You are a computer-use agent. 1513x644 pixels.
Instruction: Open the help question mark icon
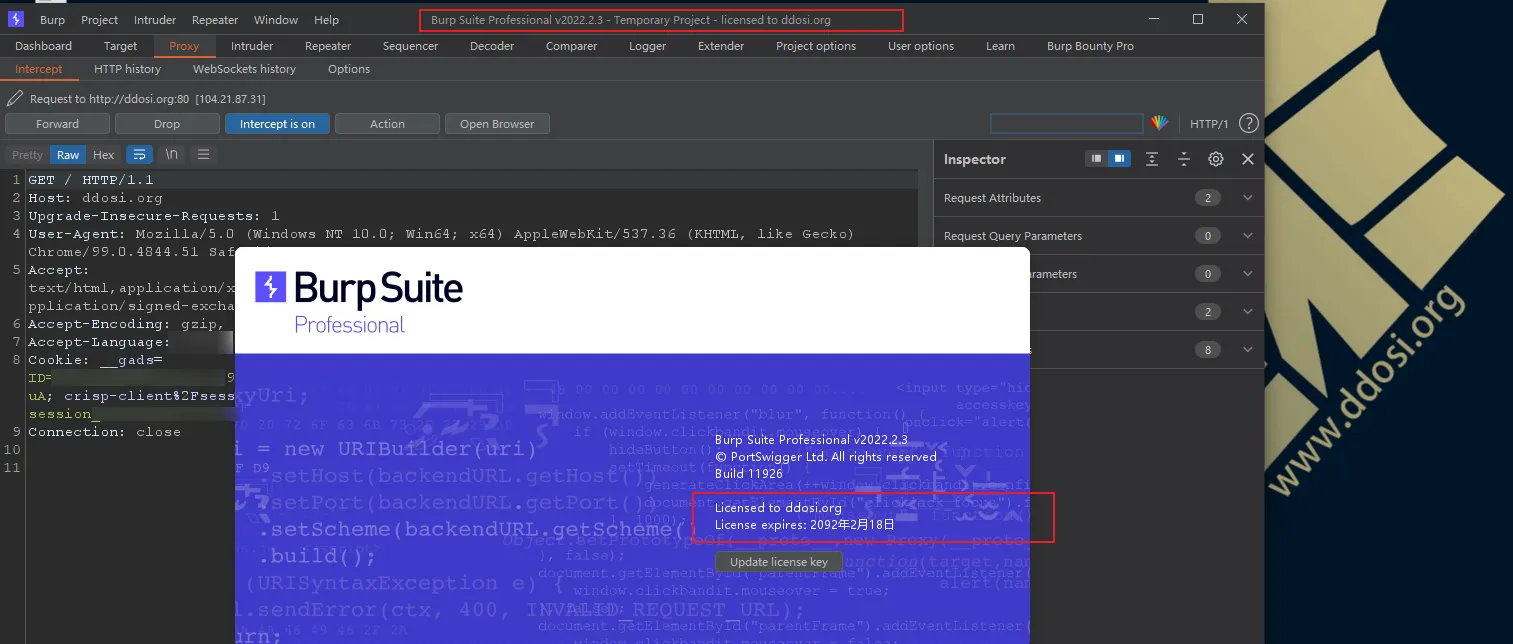[x=1248, y=124]
